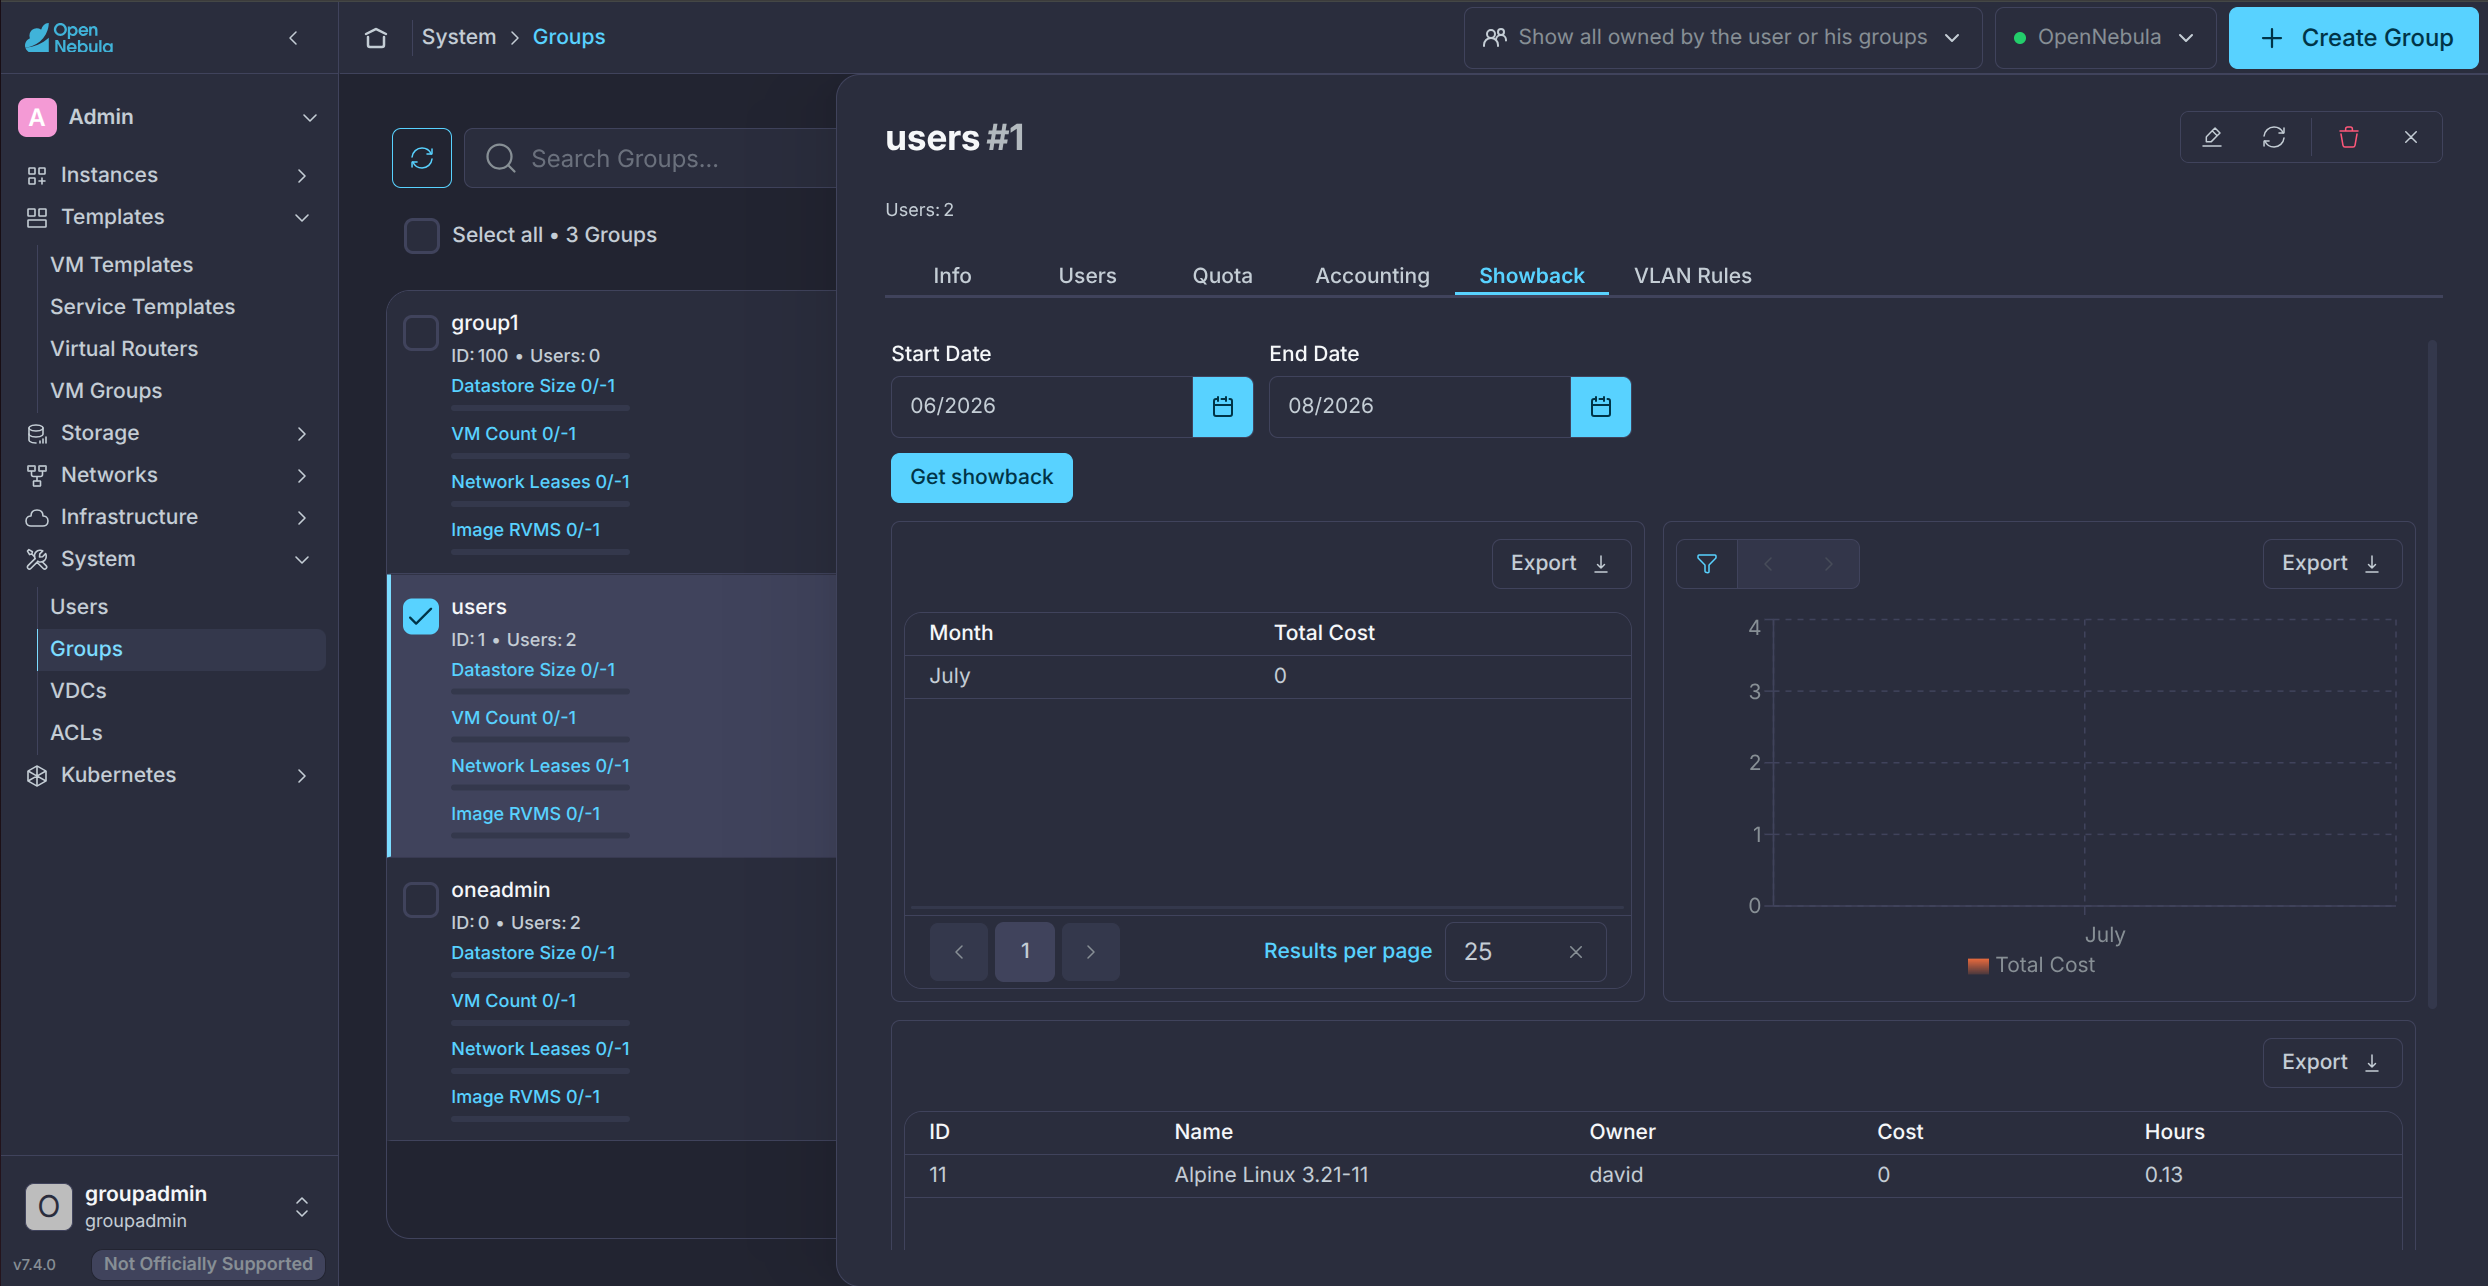Check the group1 checkbox
Viewport: 2488px width, 1286px height.
(x=421, y=333)
